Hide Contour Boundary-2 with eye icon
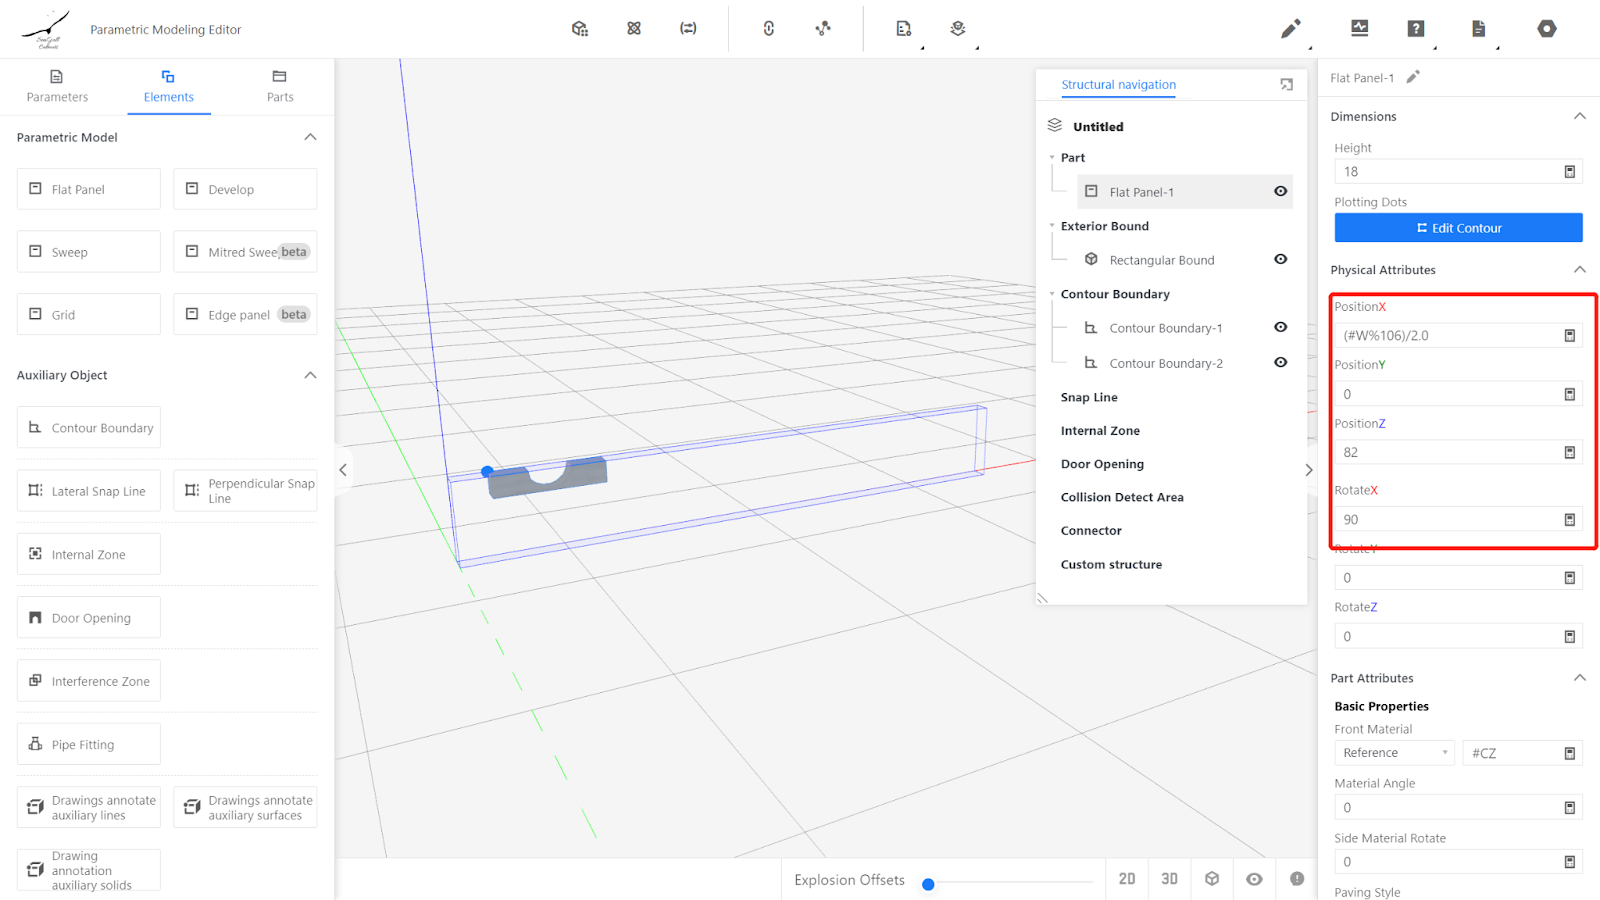The height and width of the screenshot is (900, 1600). coord(1280,362)
